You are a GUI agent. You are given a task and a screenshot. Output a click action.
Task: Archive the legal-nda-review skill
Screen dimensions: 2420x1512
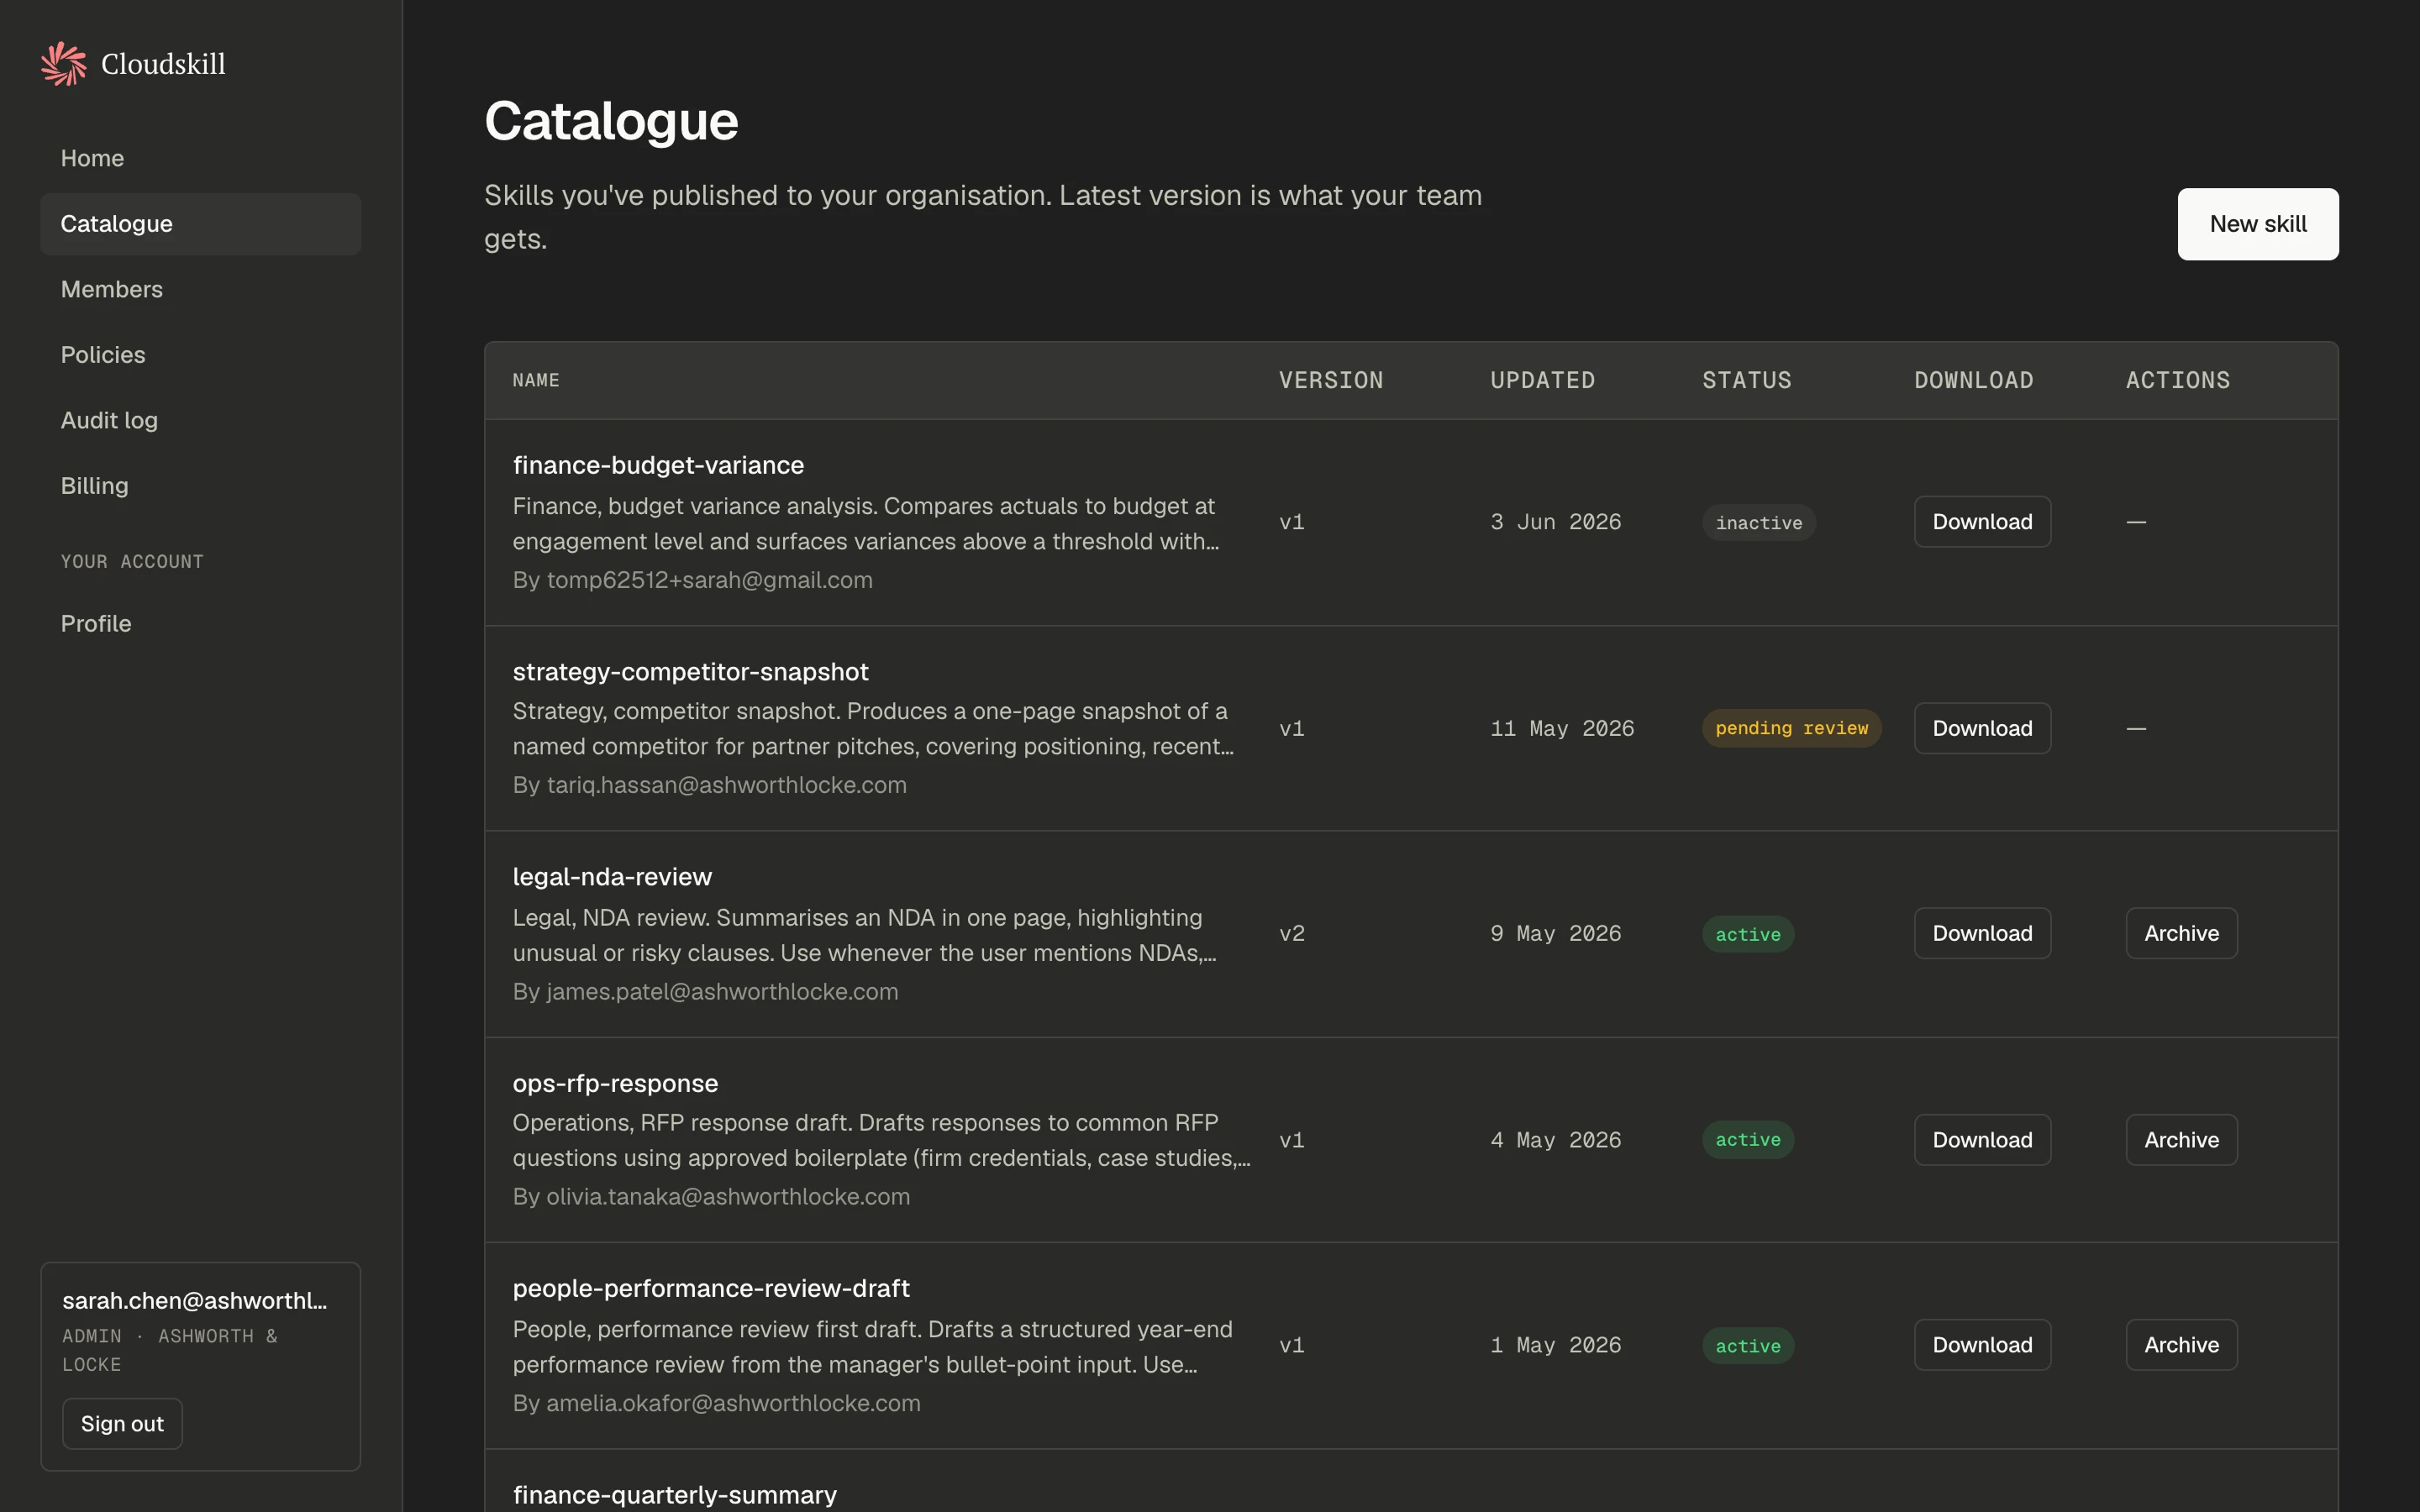tap(2181, 933)
